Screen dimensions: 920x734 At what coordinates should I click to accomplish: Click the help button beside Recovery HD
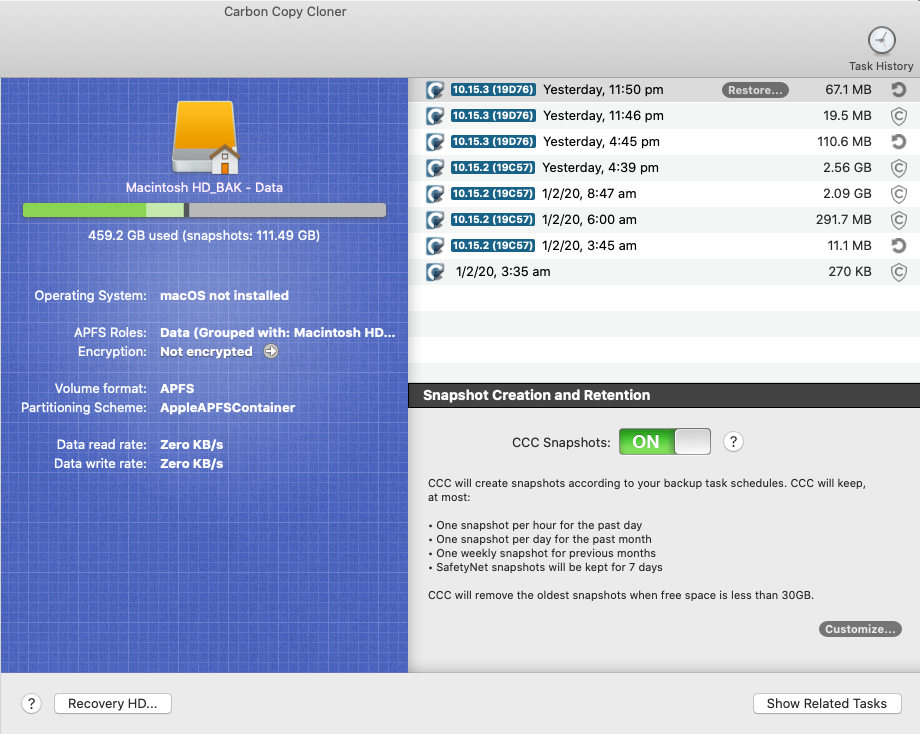click(32, 703)
